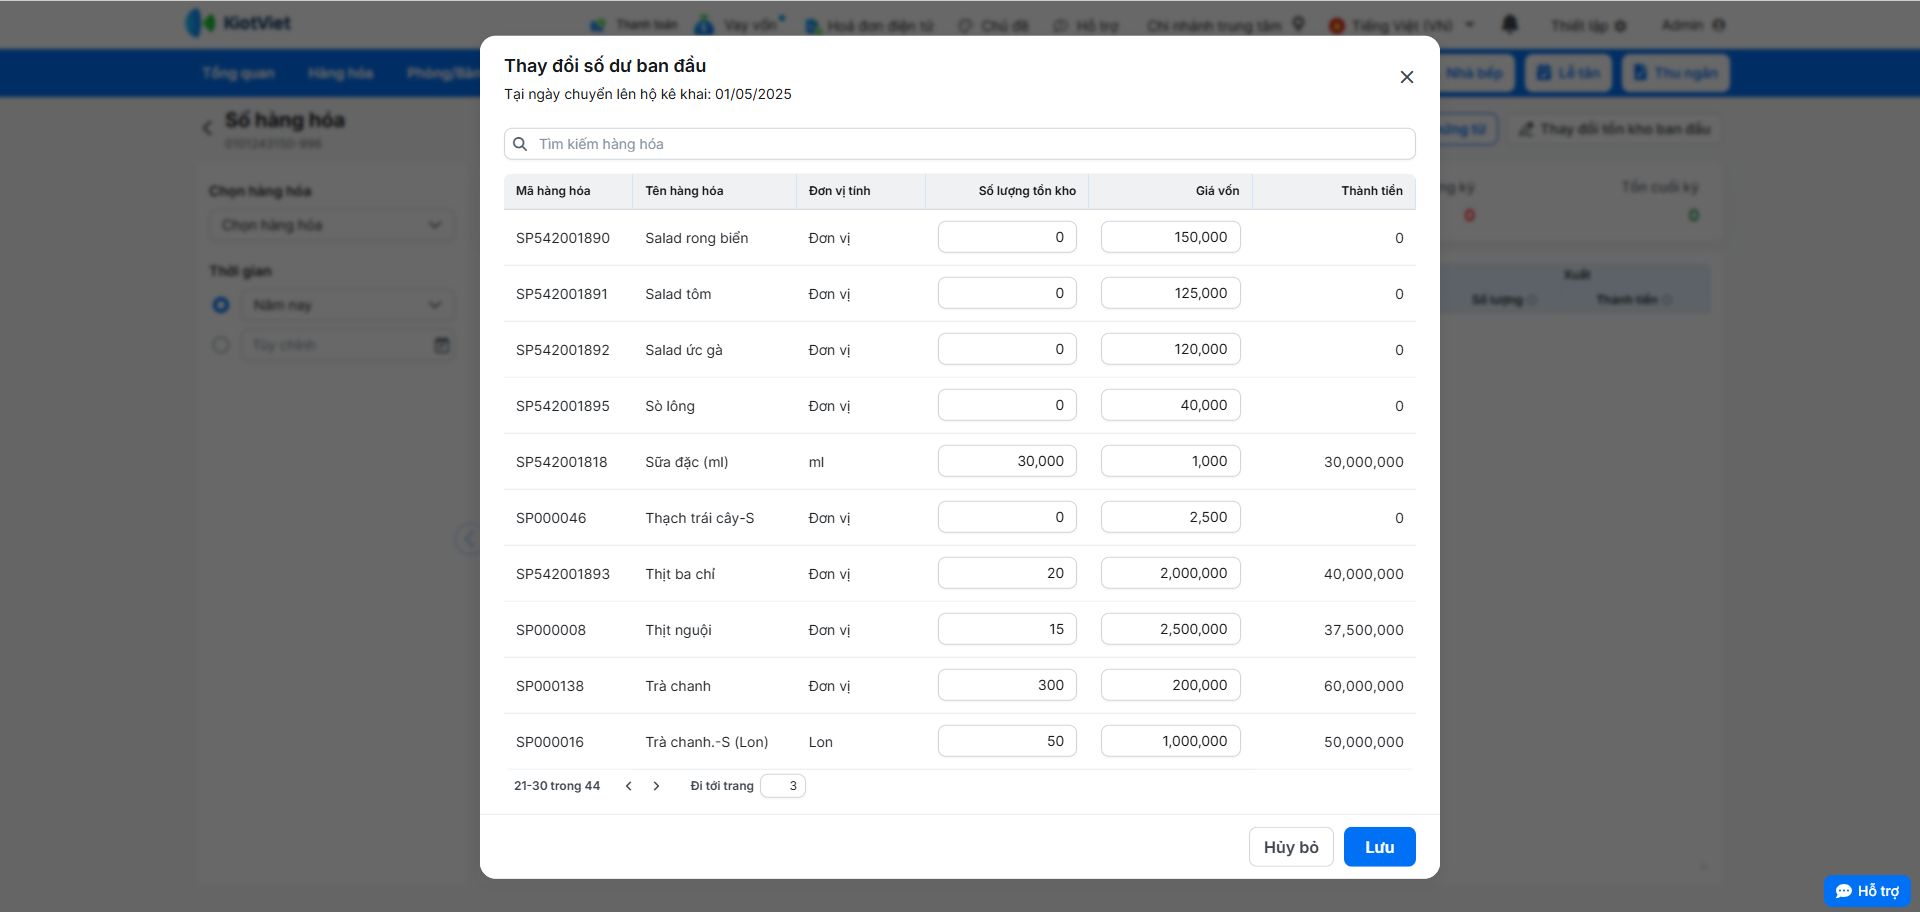Open the calendar icon in Tùy chỉnh field
The height and width of the screenshot is (912, 1920).
click(x=441, y=345)
